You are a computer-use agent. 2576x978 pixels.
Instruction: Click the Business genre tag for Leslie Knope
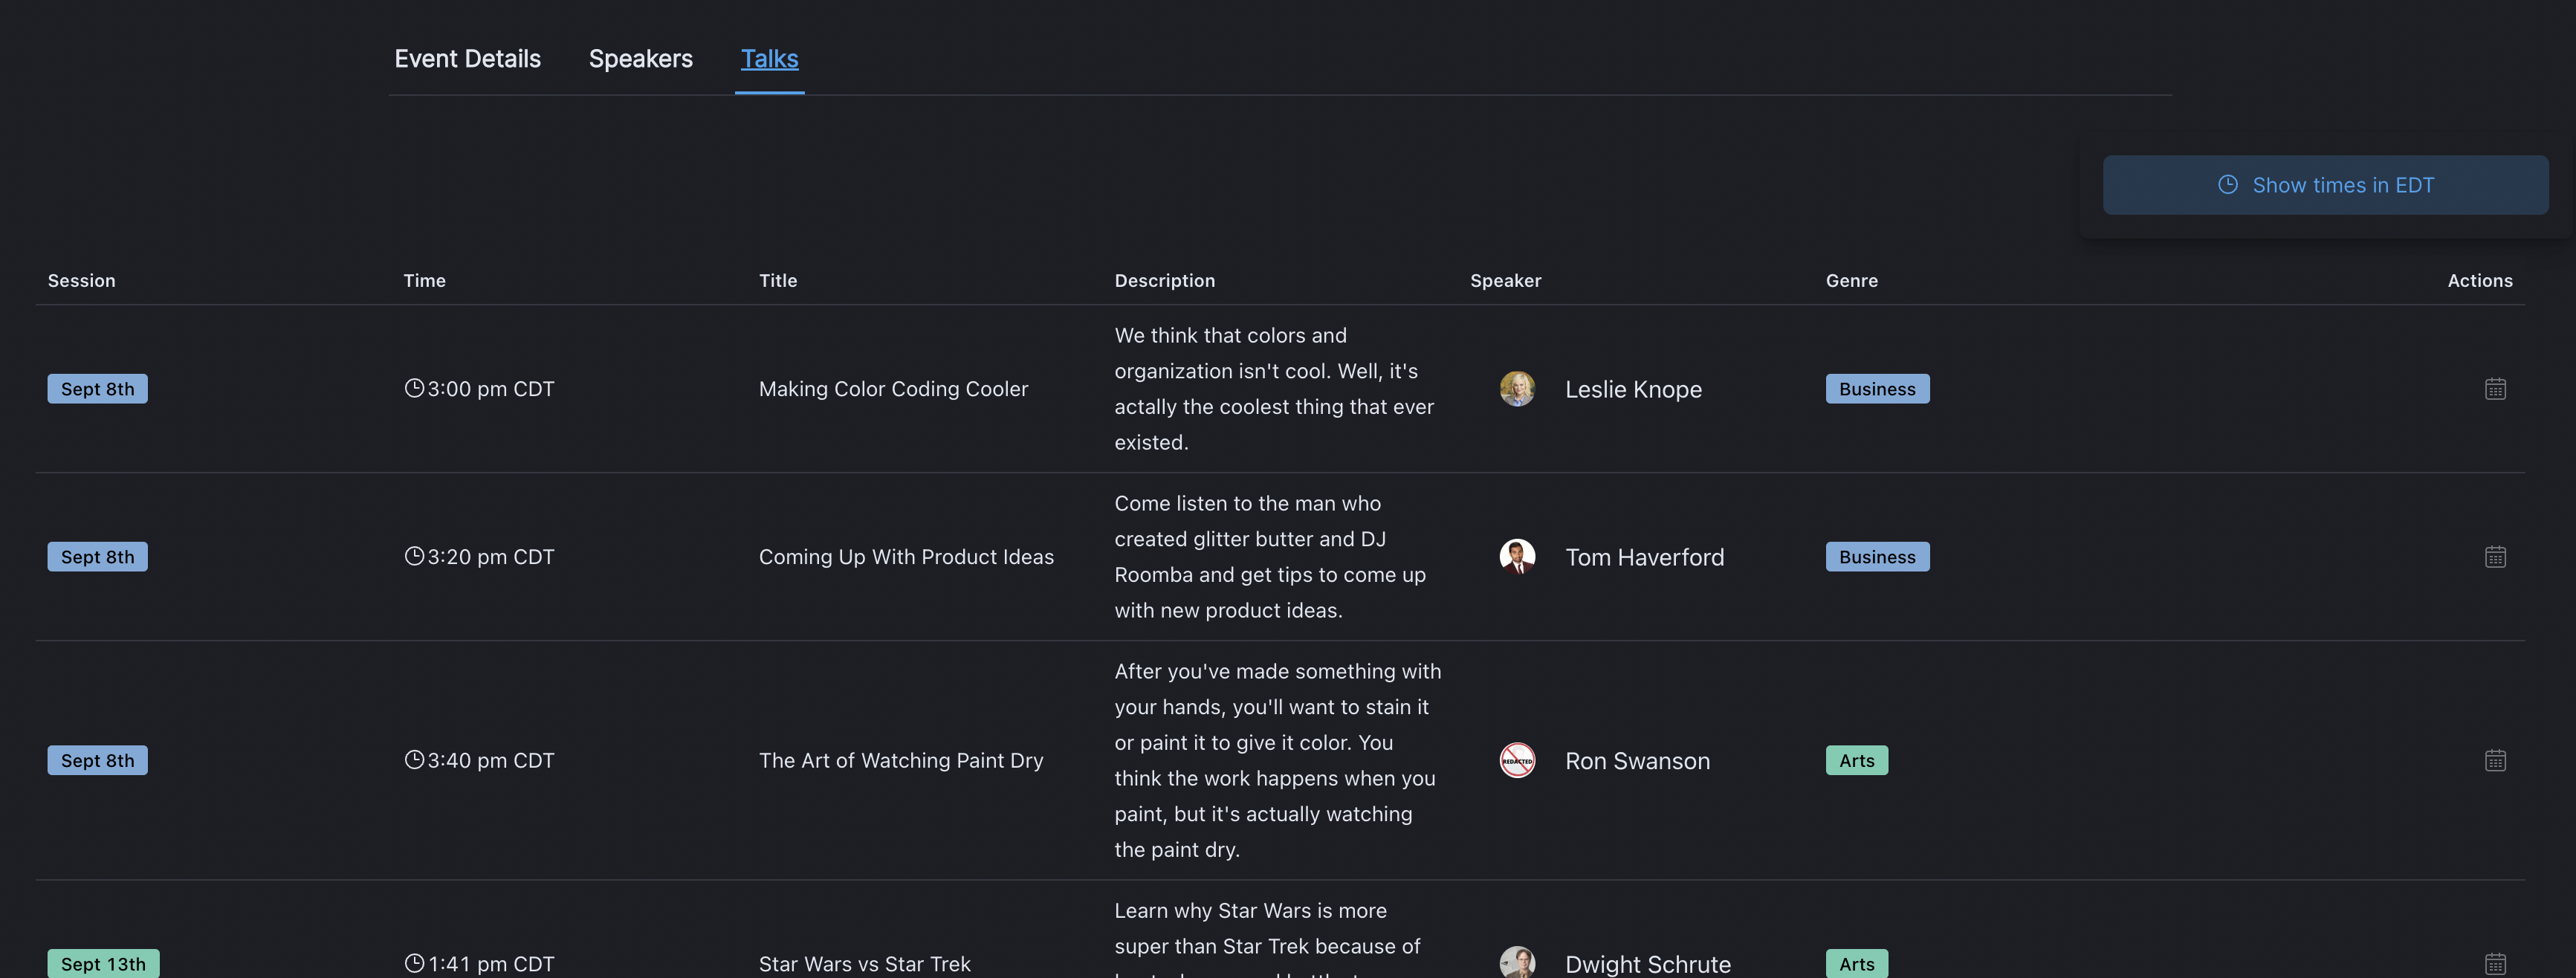(x=1877, y=389)
